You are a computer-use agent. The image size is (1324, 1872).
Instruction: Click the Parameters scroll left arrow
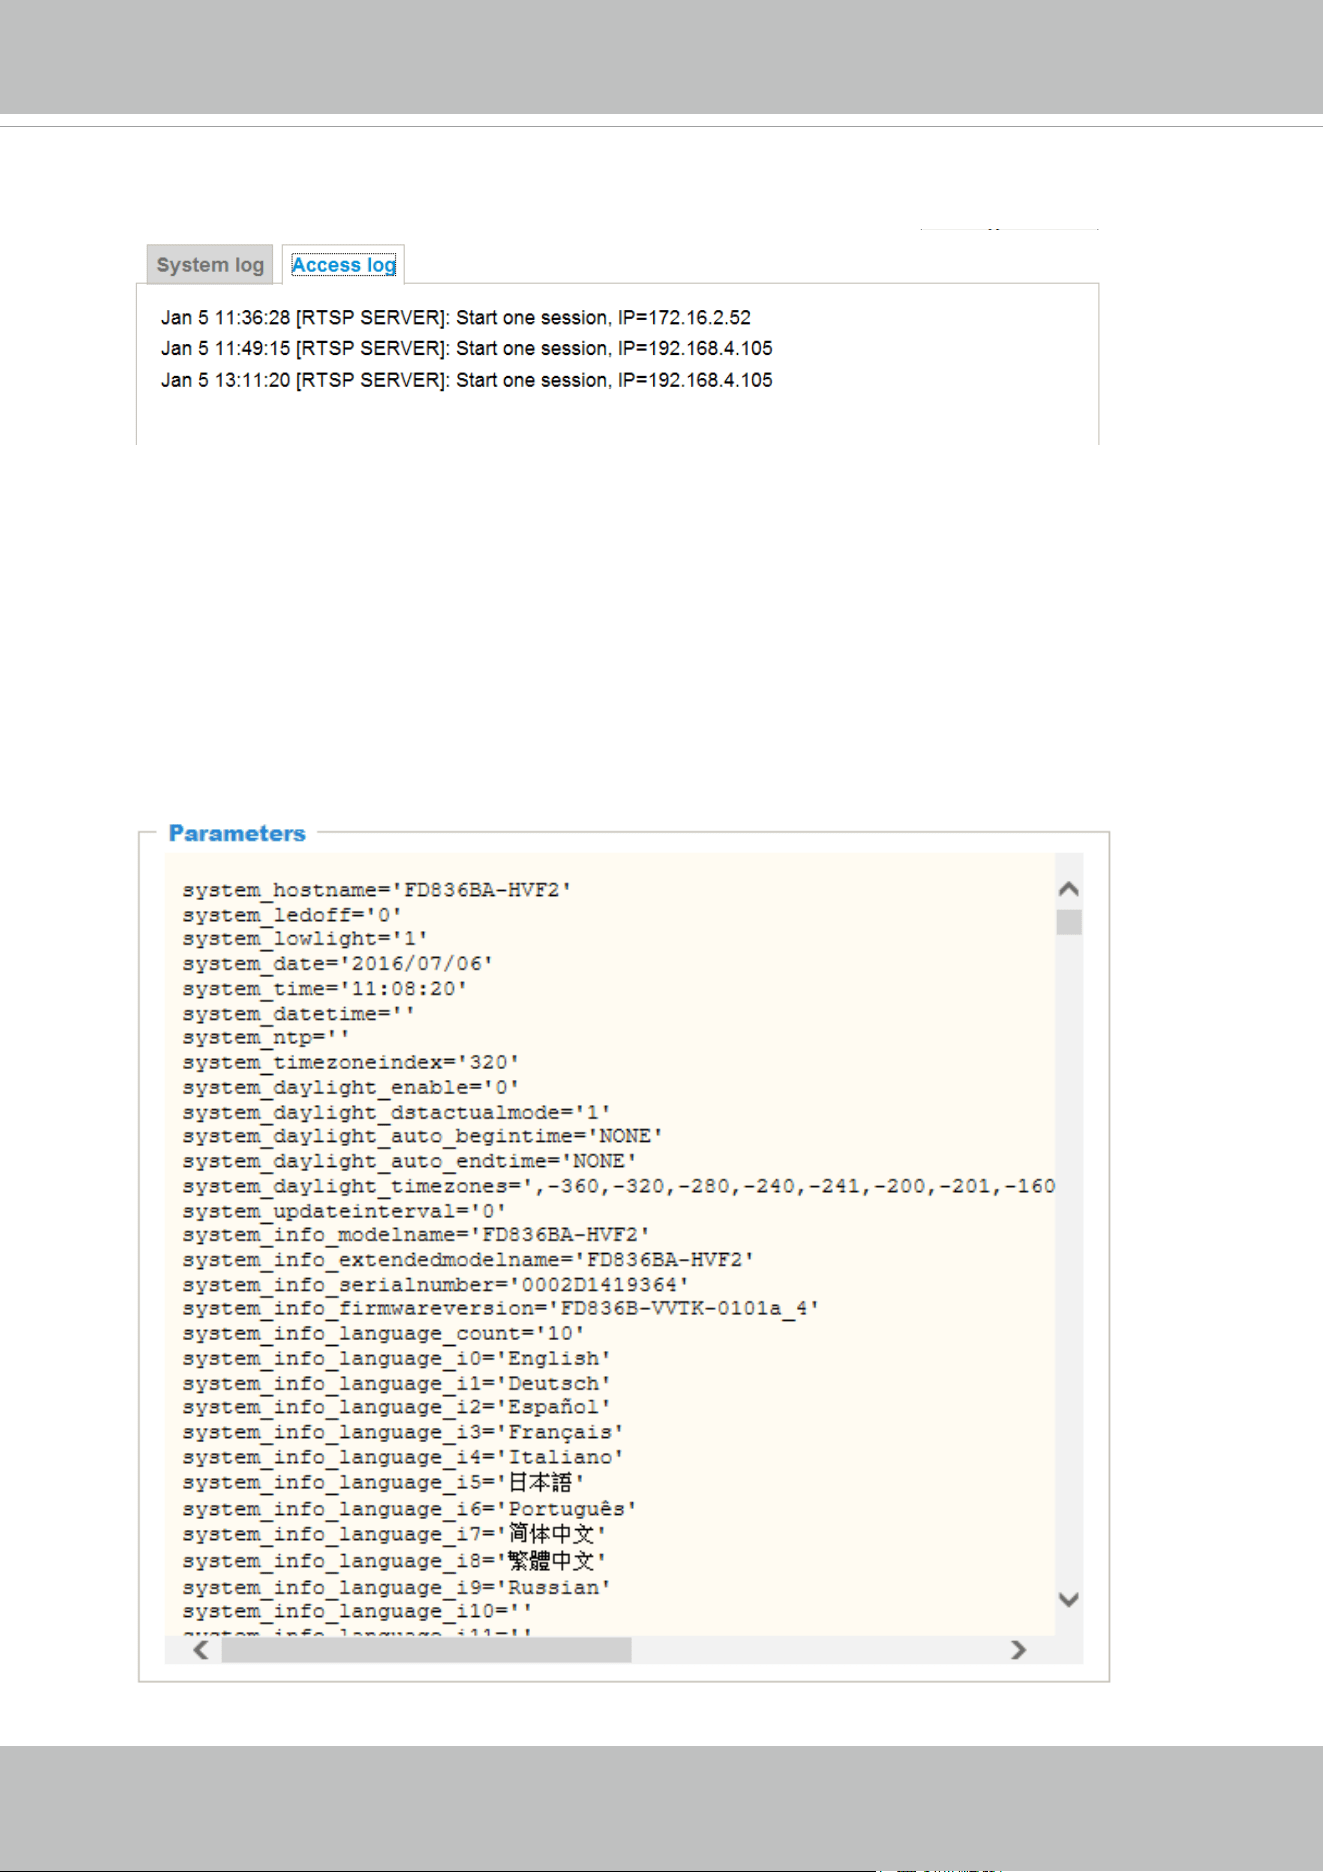pyautogui.click(x=201, y=1650)
